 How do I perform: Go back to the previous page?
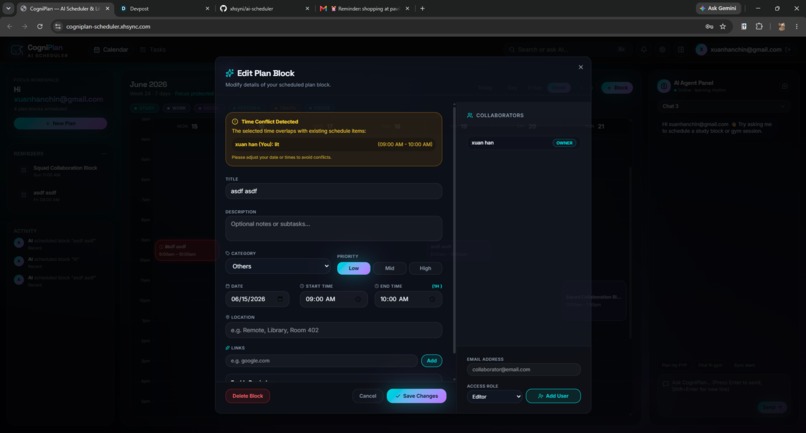[x=10, y=26]
